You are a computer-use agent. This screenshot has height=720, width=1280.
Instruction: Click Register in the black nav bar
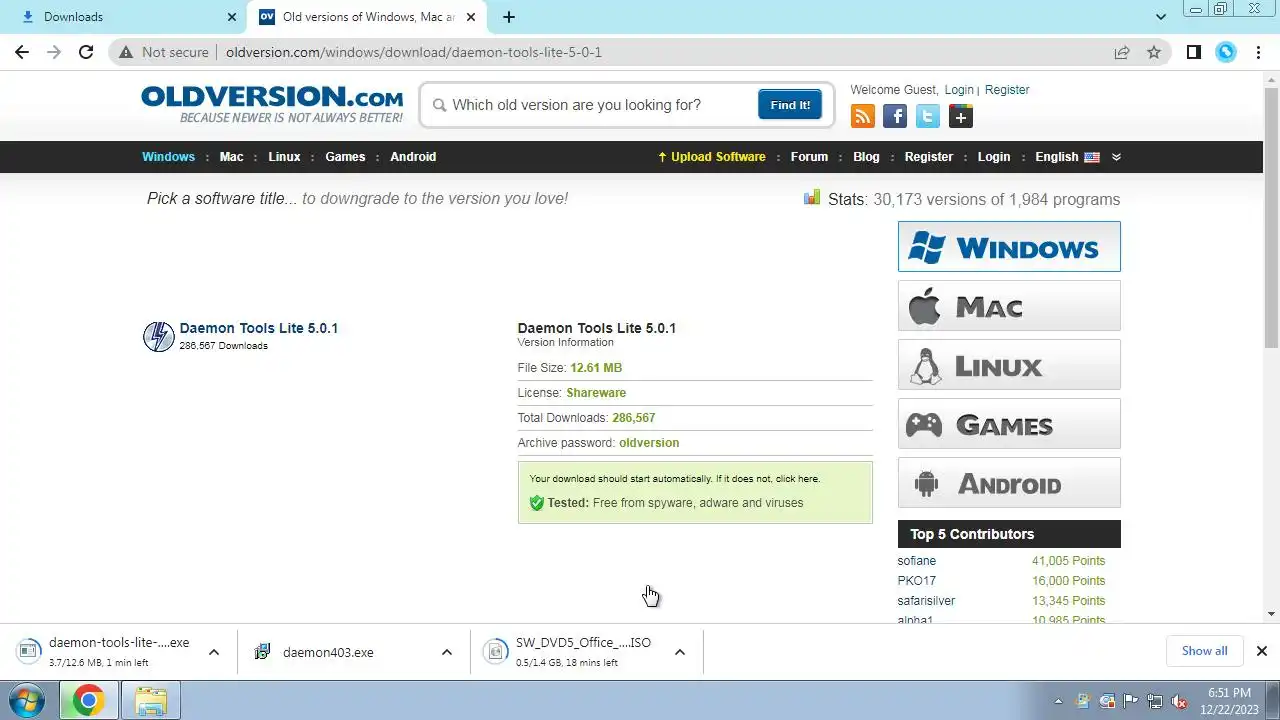coord(929,157)
